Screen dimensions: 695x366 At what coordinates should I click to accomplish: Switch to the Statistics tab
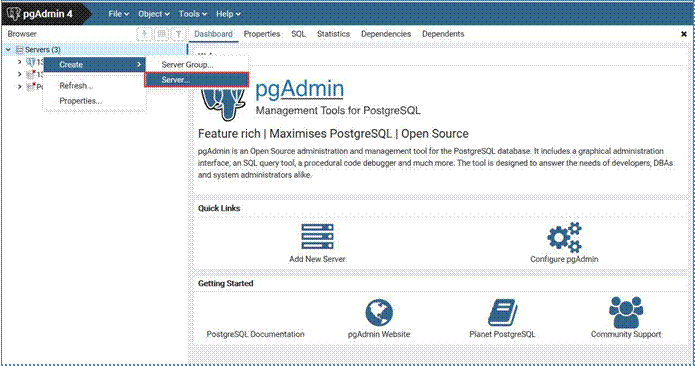tap(333, 34)
